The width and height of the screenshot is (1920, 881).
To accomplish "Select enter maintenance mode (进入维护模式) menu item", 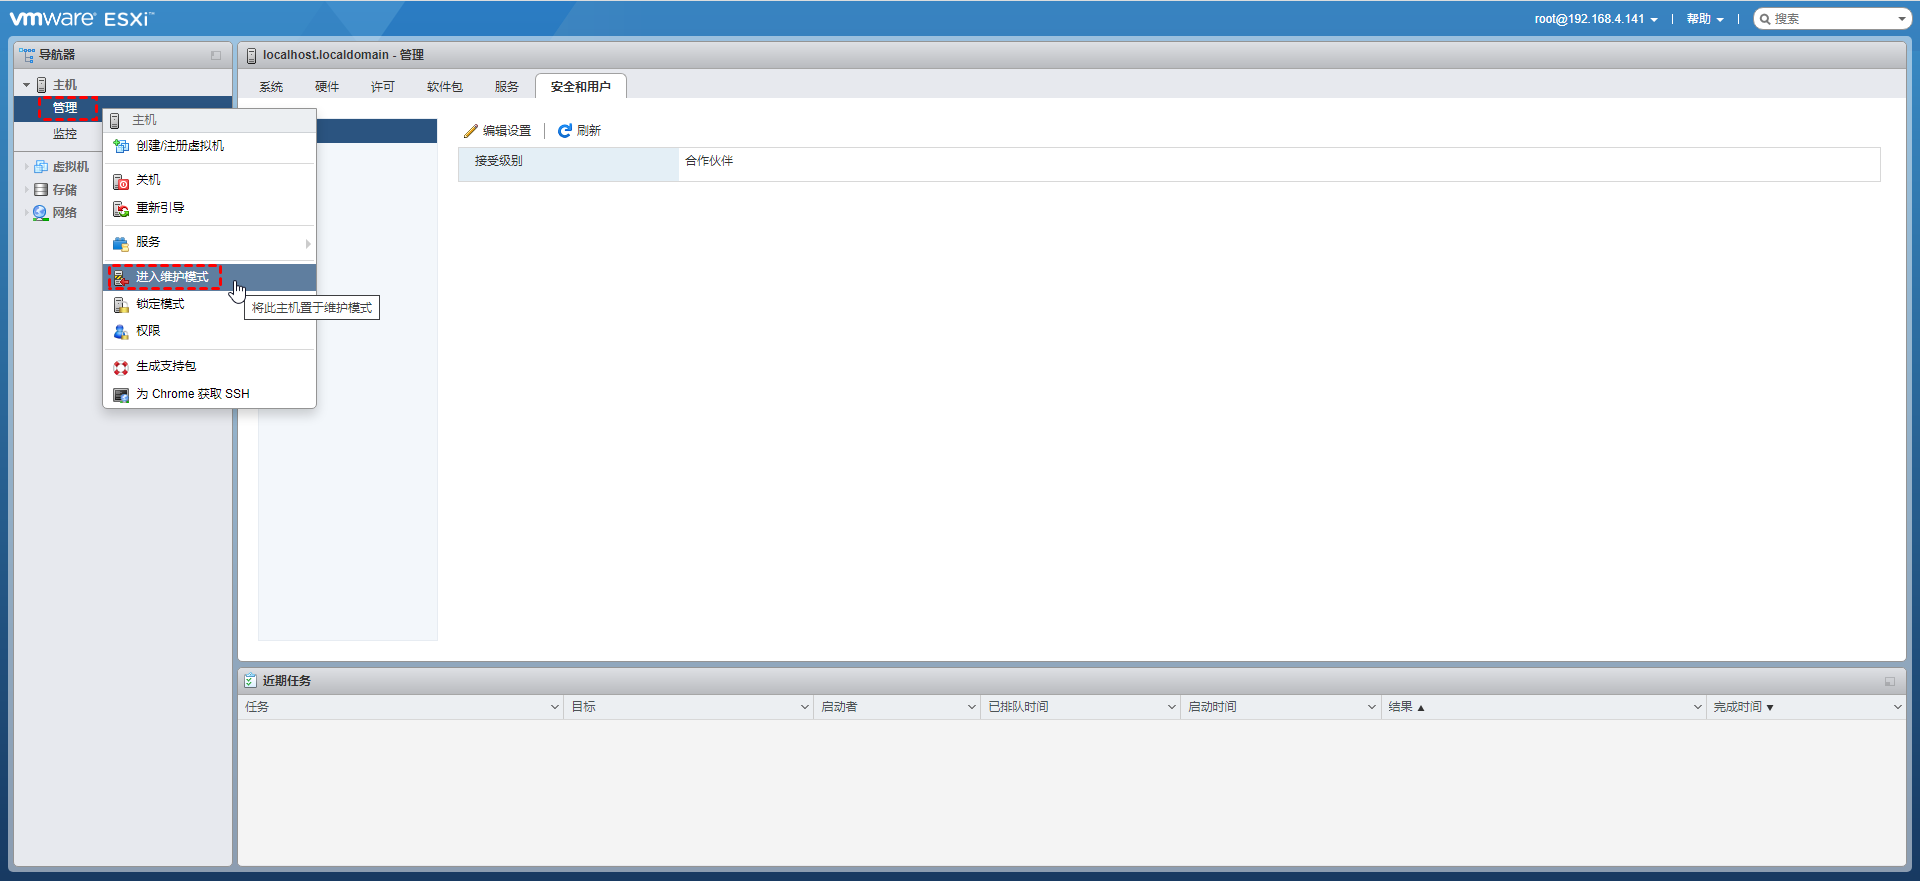I will (172, 277).
